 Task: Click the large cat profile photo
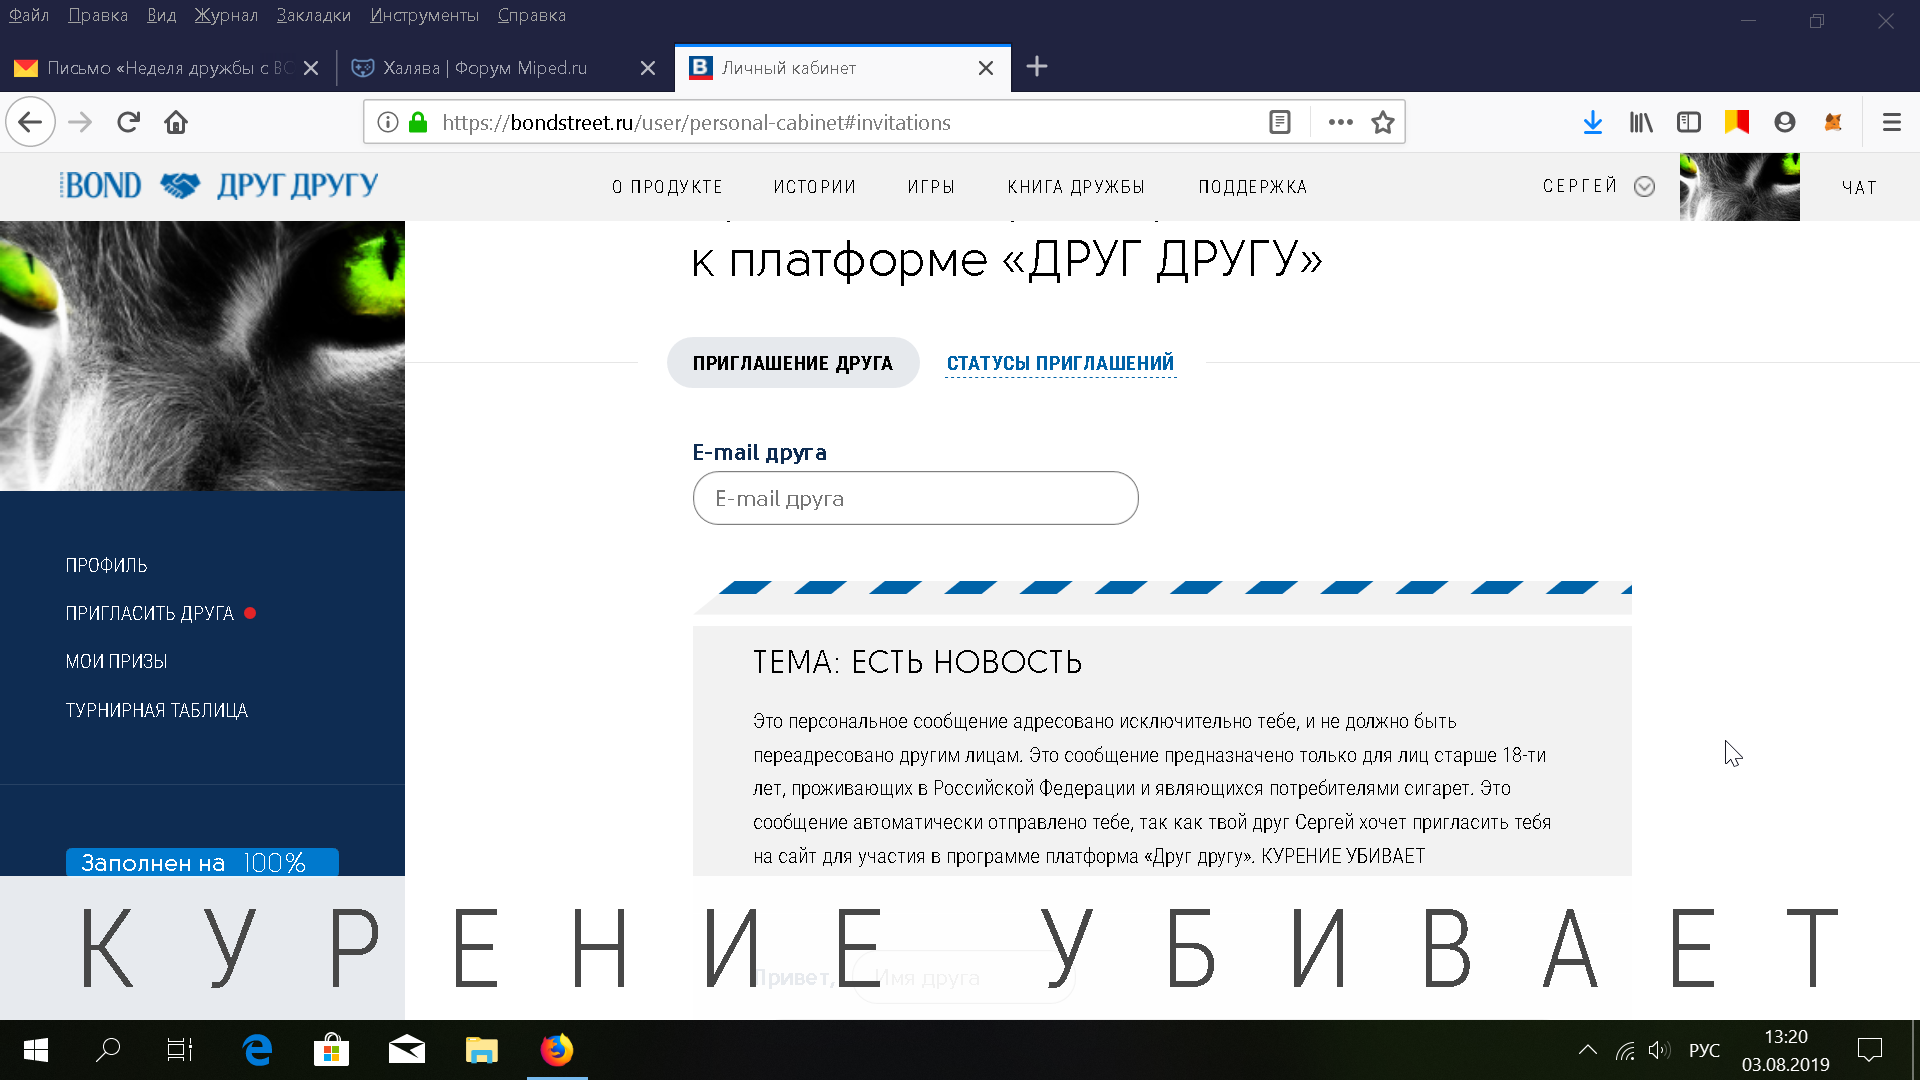click(x=202, y=356)
